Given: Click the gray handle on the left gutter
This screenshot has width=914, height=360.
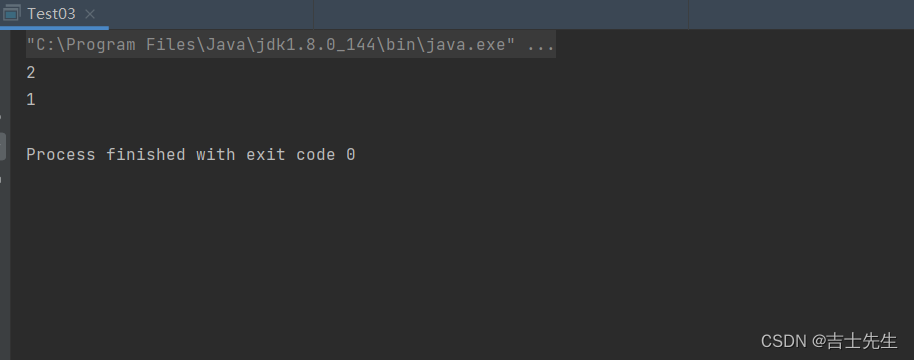Looking at the screenshot, I should pos(2,146).
